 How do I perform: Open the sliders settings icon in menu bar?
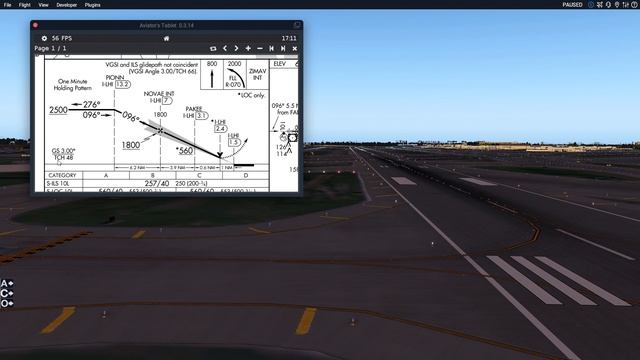626,5
